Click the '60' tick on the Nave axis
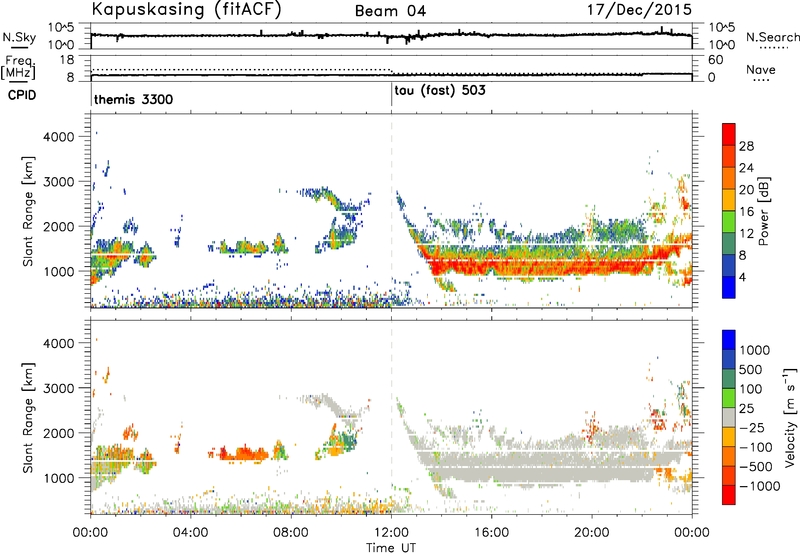The width and height of the screenshot is (800, 554). point(716,60)
